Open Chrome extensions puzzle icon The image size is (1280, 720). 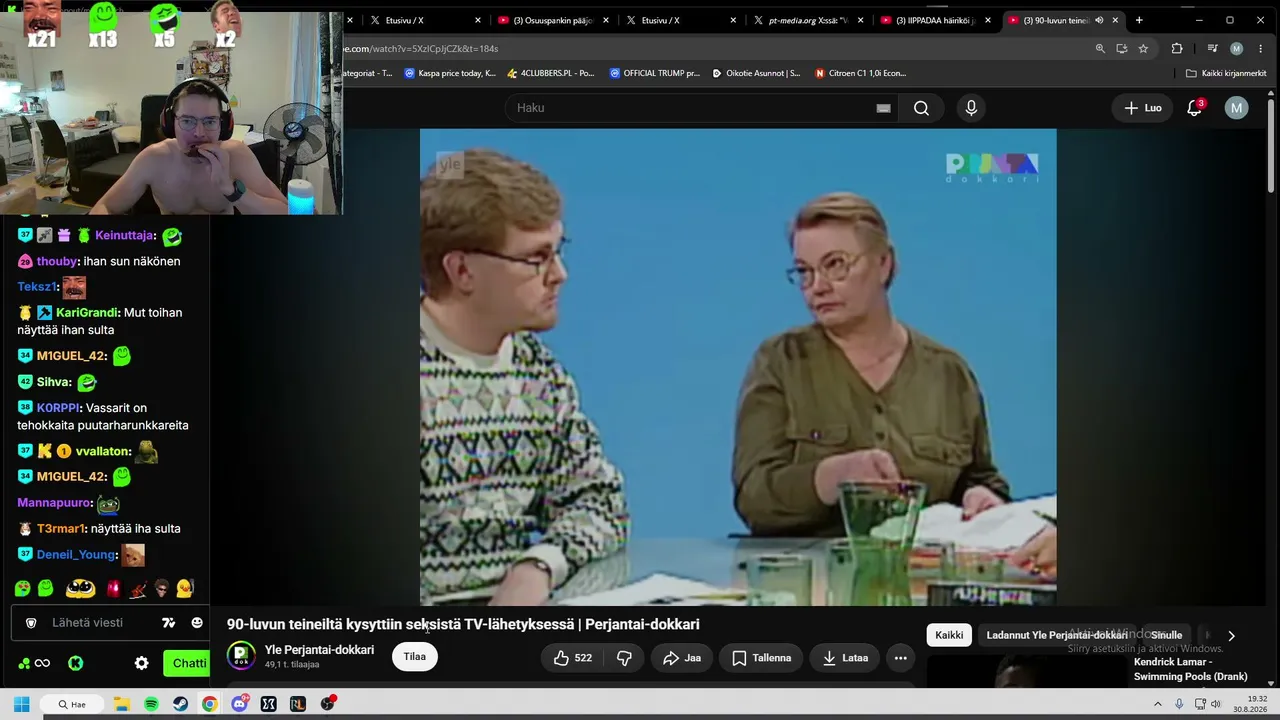click(x=1176, y=48)
